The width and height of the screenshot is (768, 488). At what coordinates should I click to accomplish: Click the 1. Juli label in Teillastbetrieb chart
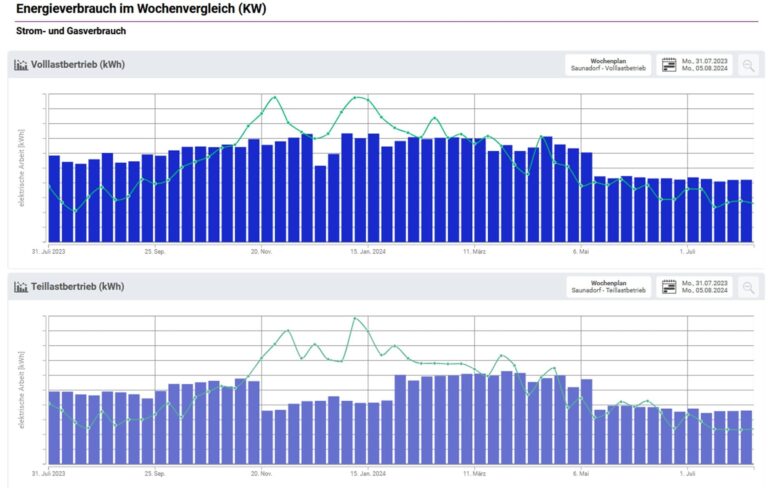coord(687,474)
